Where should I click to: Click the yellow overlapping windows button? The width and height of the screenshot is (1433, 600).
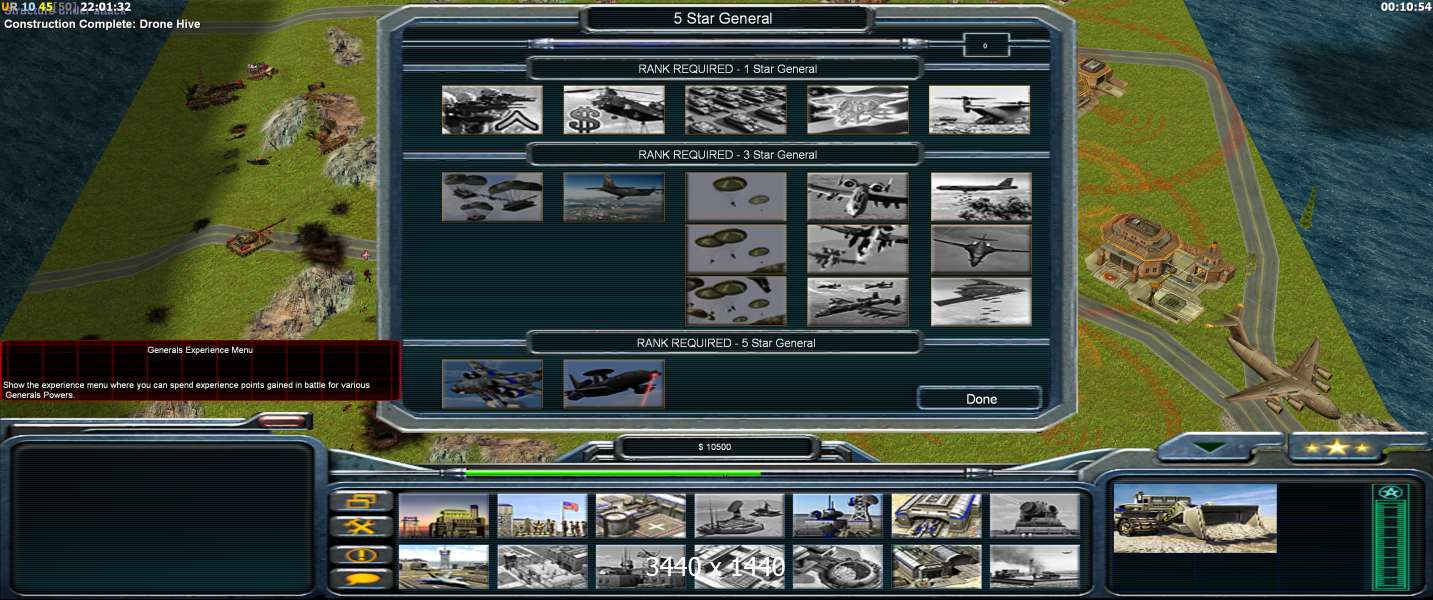click(360, 501)
